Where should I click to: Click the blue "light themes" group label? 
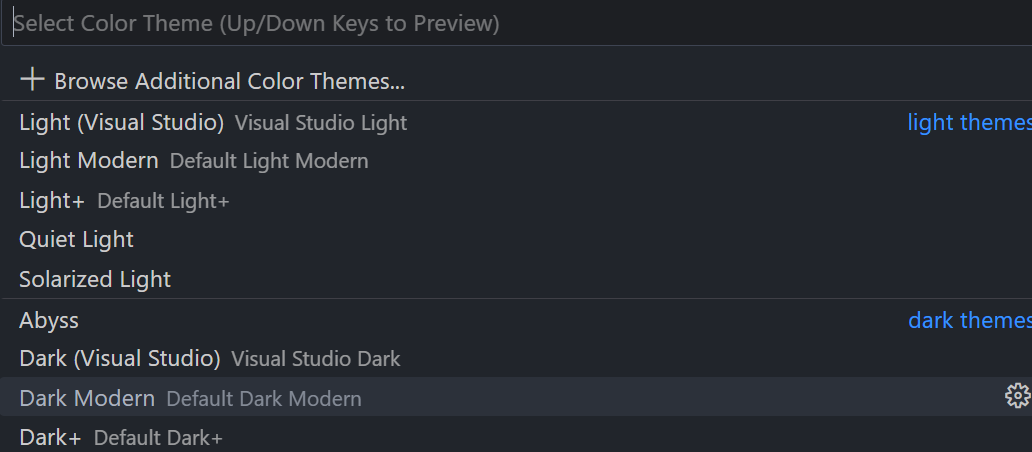point(968,123)
